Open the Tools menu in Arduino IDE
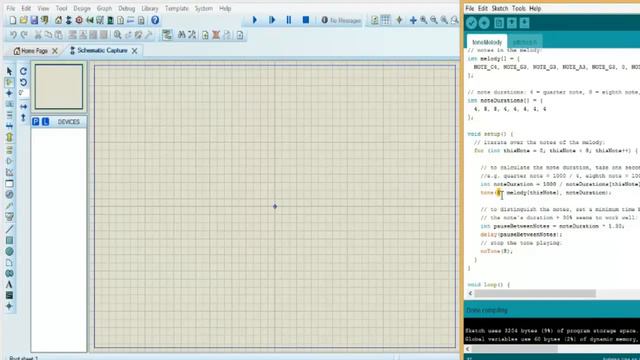The height and width of the screenshot is (360, 640). tap(518, 8)
